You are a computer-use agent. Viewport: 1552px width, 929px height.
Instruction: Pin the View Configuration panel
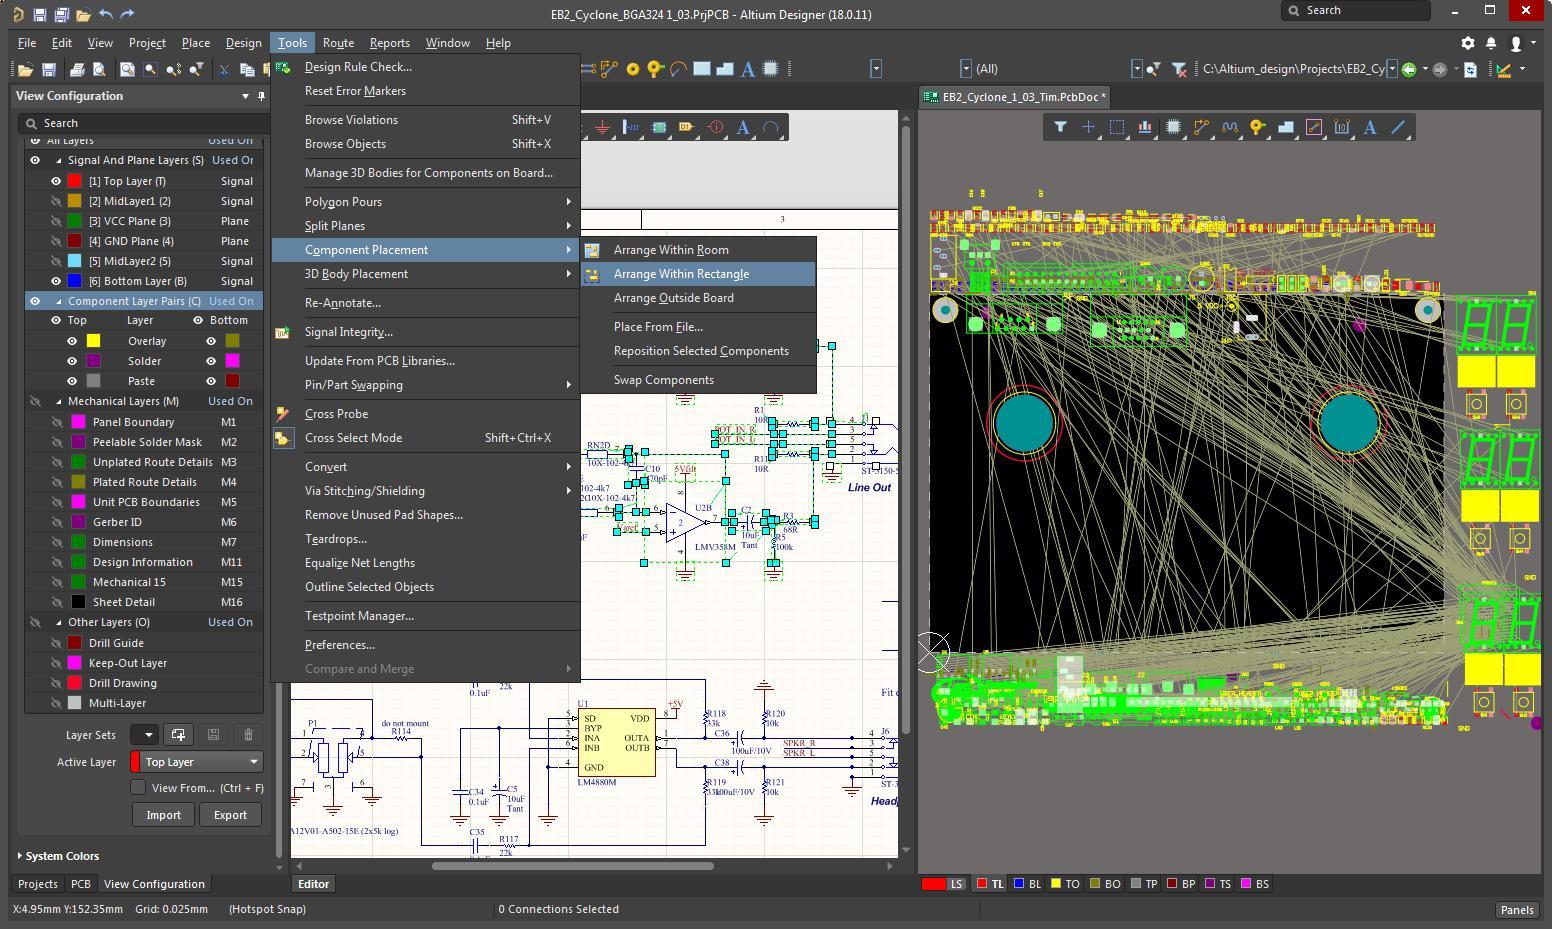(262, 96)
